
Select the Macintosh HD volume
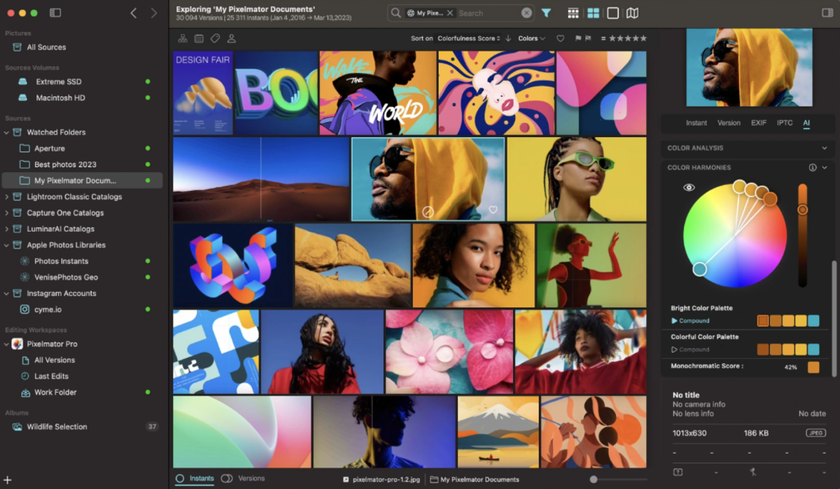pyautogui.click(x=60, y=97)
